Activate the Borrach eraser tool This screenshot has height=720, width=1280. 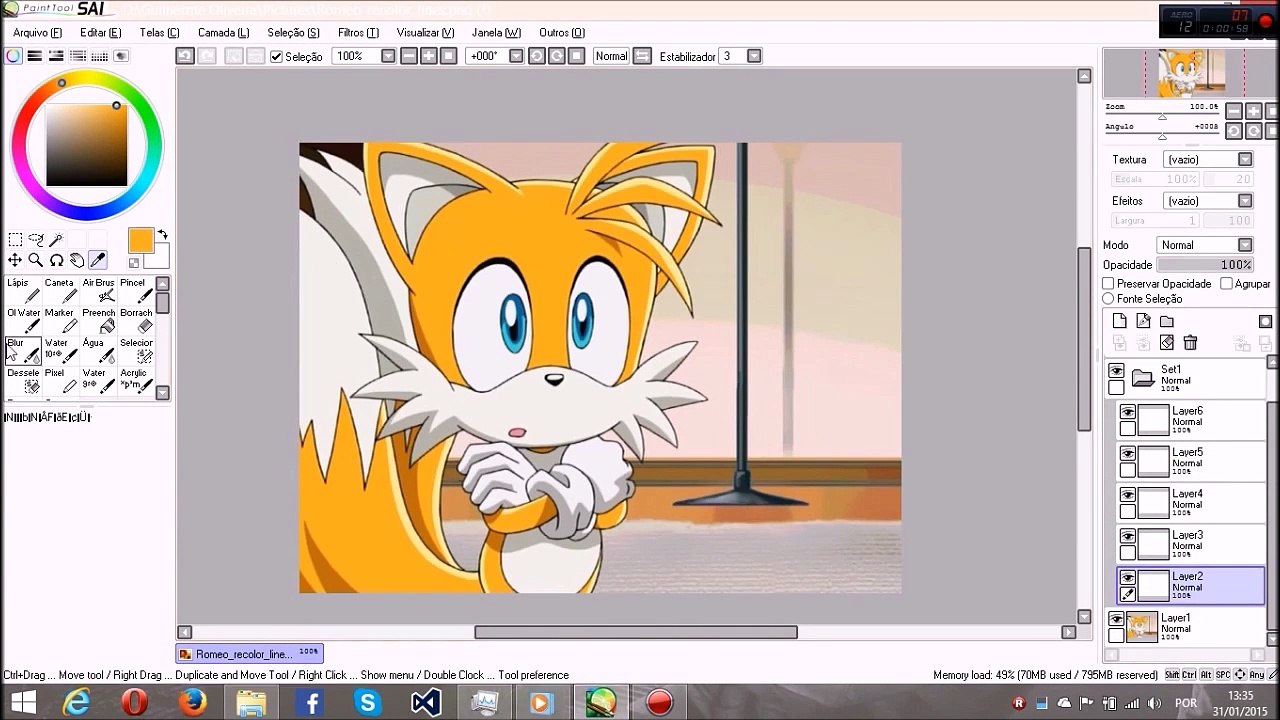[136, 321]
